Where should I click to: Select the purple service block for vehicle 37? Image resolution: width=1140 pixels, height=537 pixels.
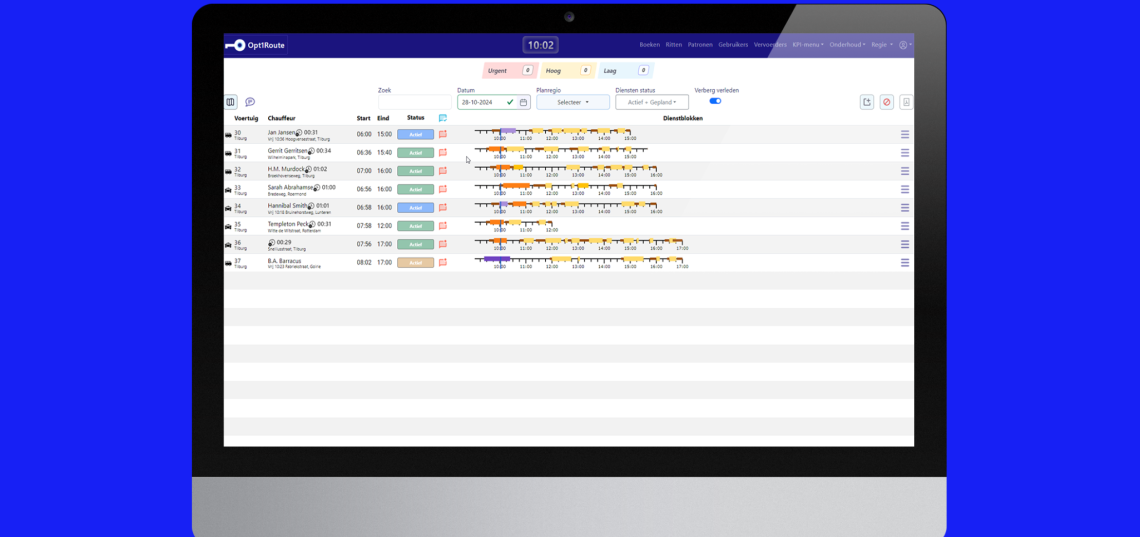(x=496, y=258)
